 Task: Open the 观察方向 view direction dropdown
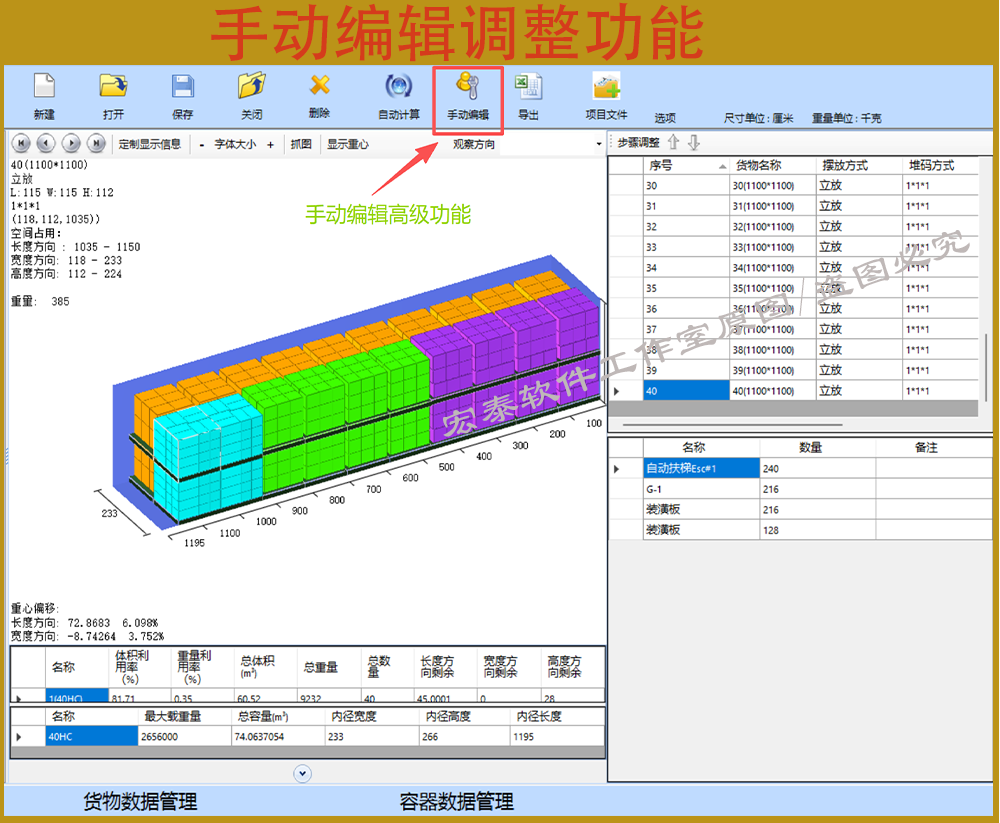pyautogui.click(x=599, y=144)
